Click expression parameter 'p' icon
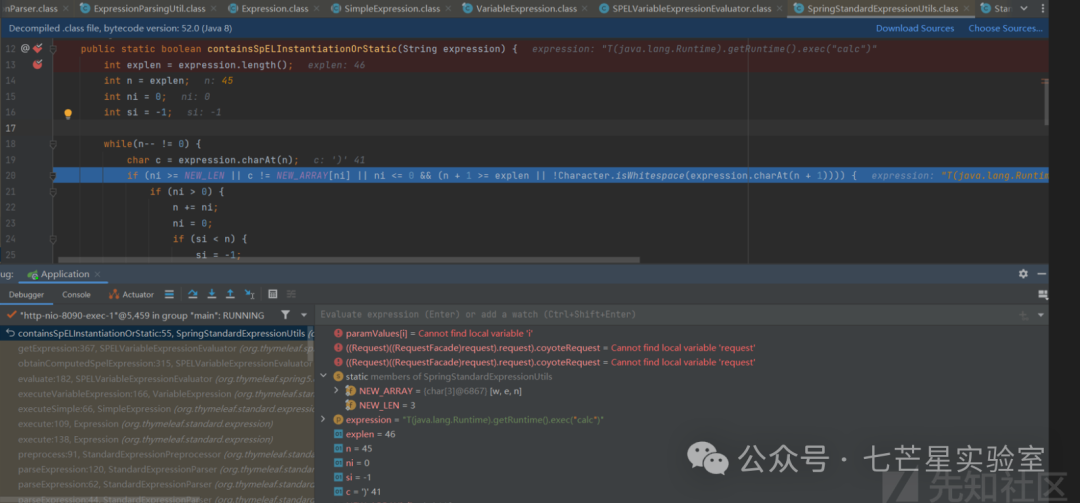 click(x=338, y=420)
